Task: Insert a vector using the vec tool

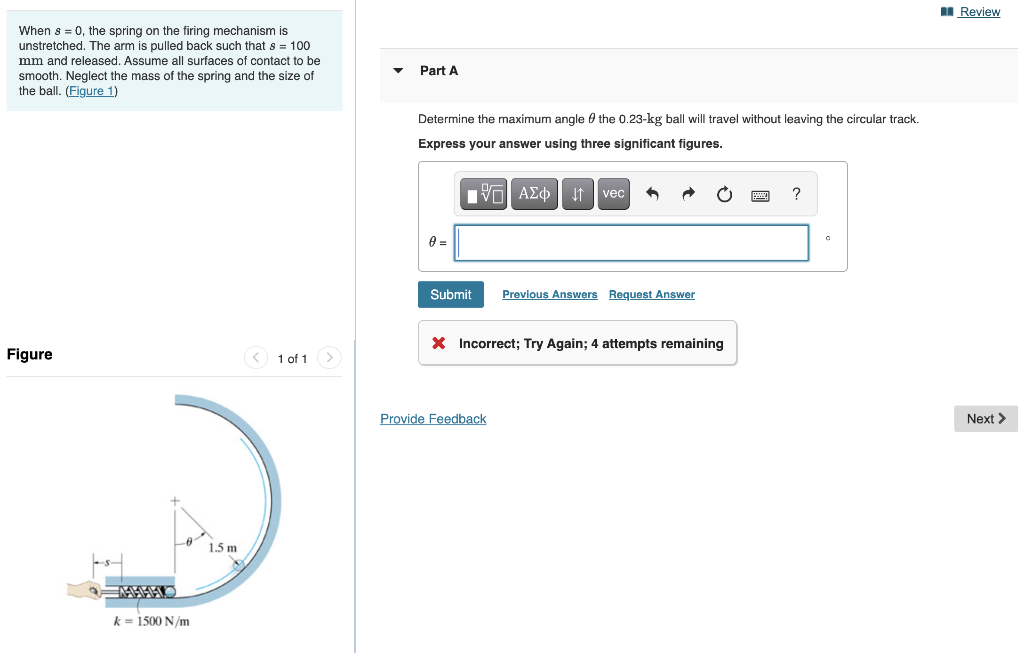Action: pos(613,193)
